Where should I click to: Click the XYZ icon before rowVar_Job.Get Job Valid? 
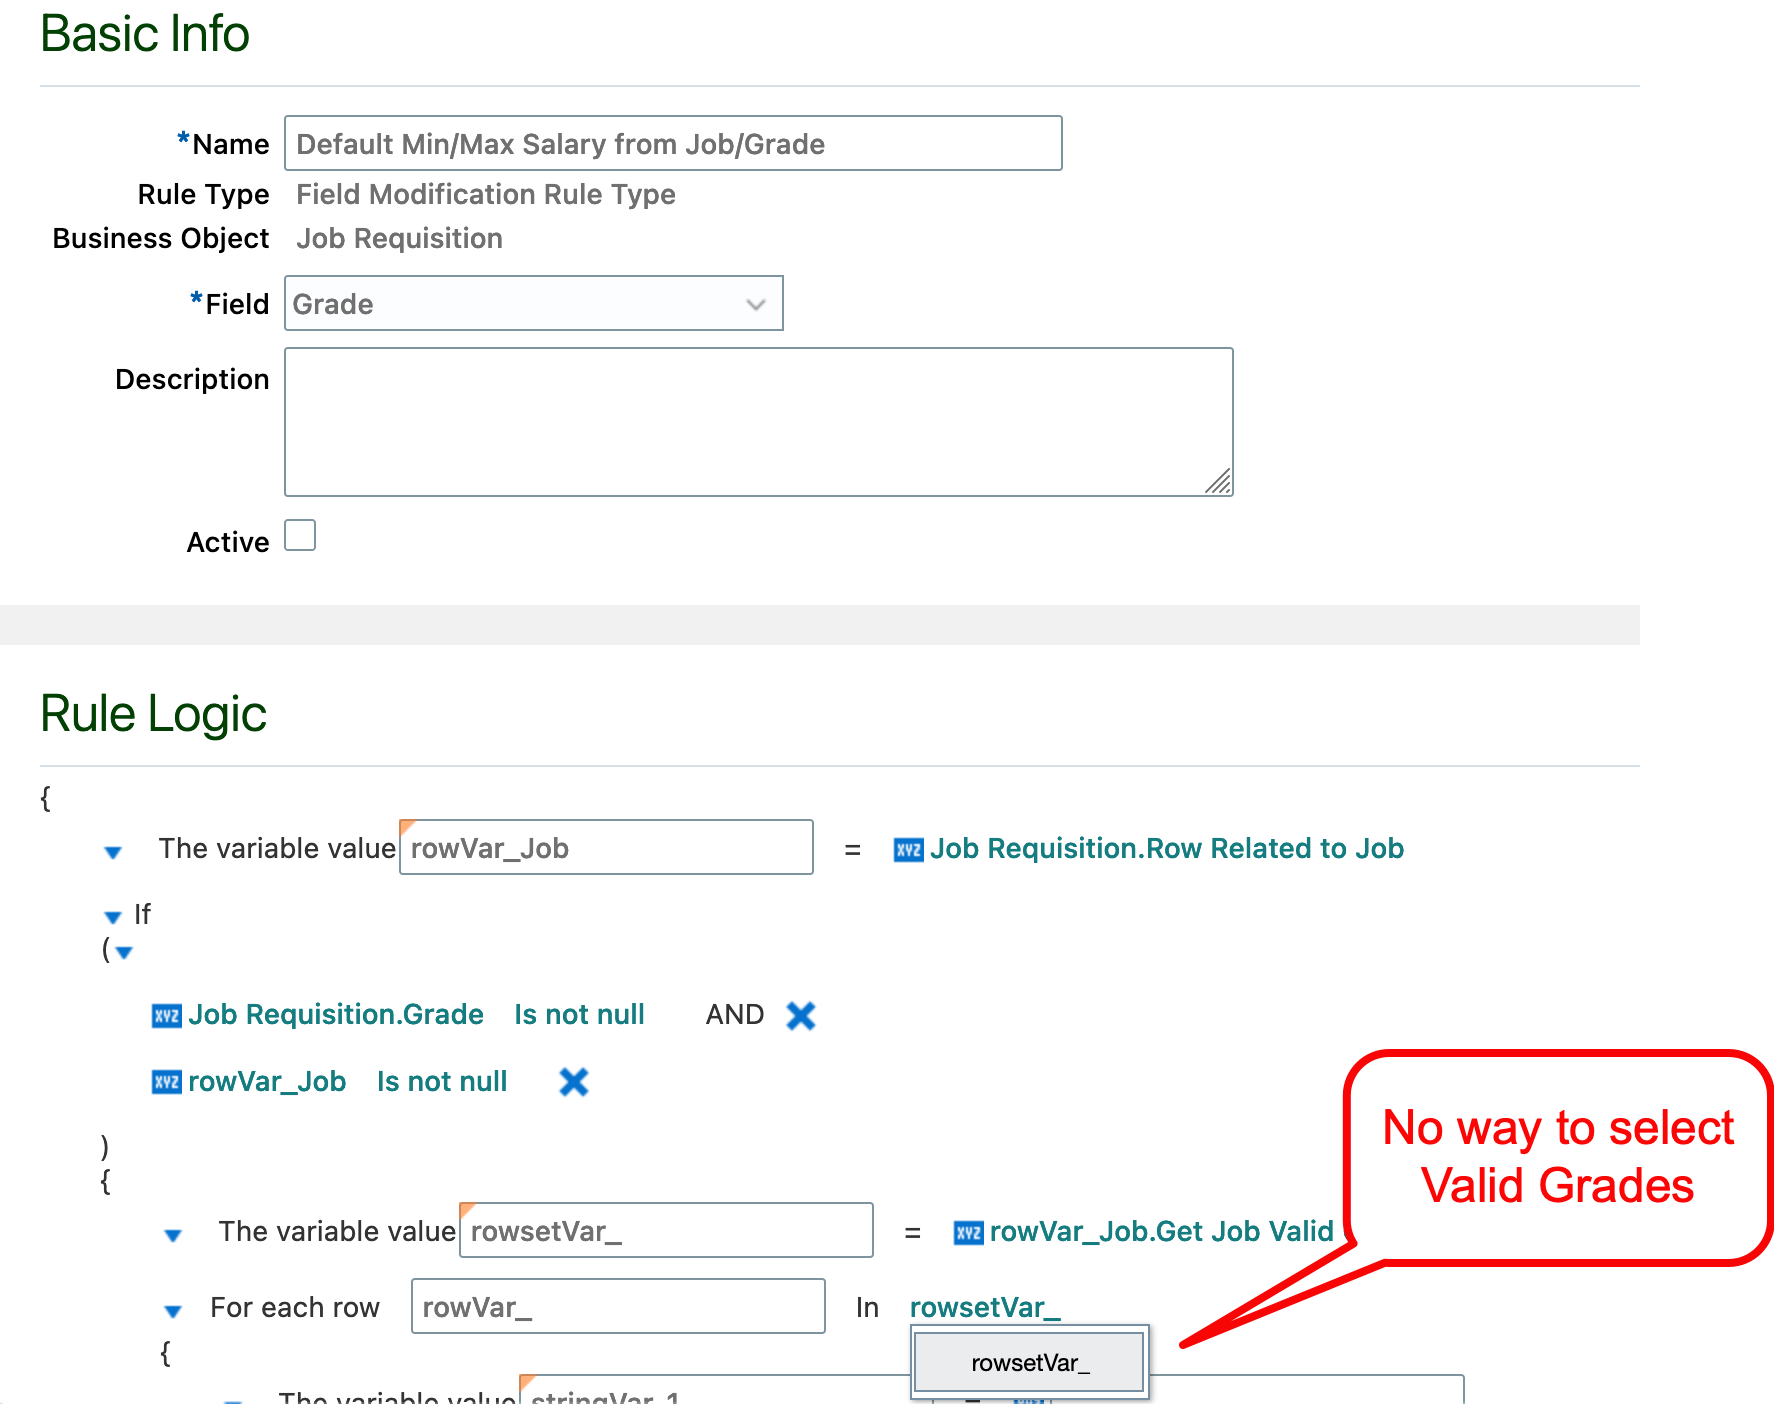click(x=967, y=1231)
